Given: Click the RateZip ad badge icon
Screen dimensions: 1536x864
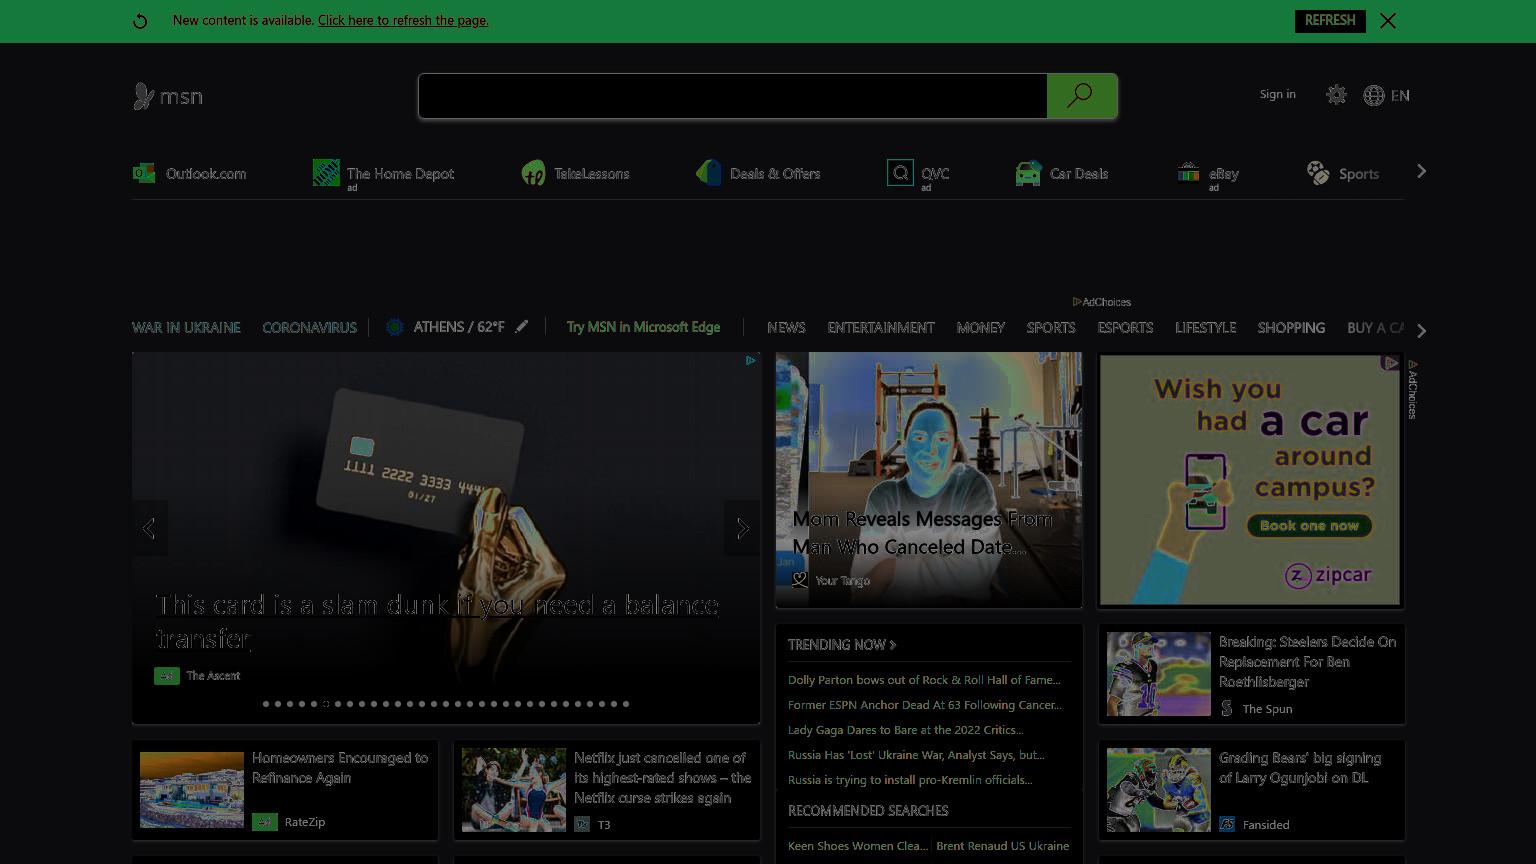Looking at the screenshot, I should pyautogui.click(x=264, y=822).
